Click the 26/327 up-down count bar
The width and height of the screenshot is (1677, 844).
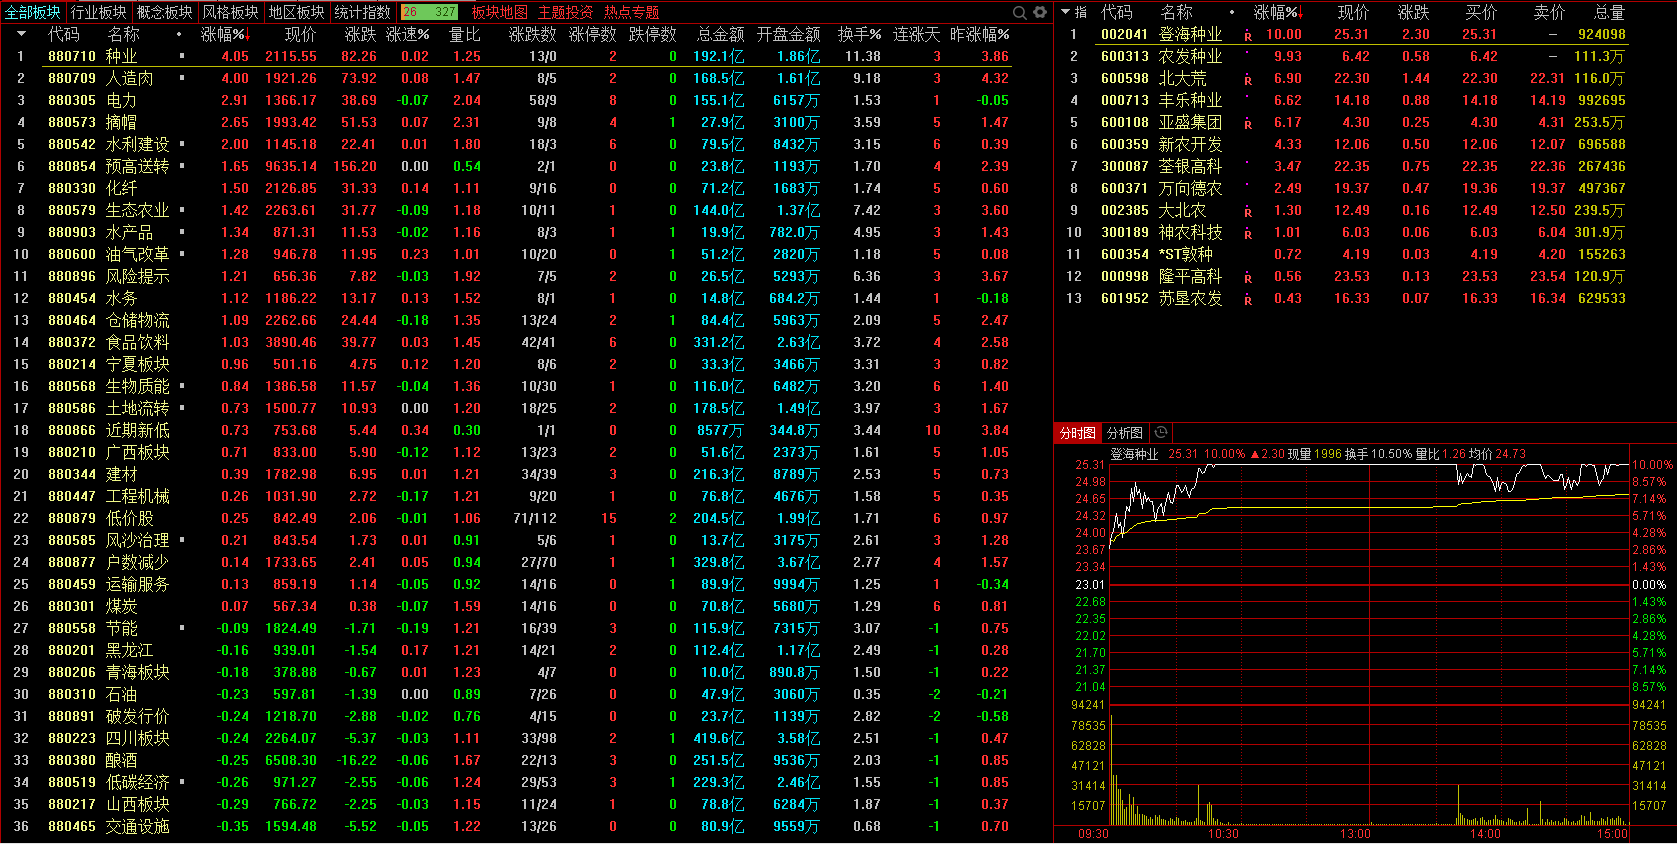pos(430,12)
